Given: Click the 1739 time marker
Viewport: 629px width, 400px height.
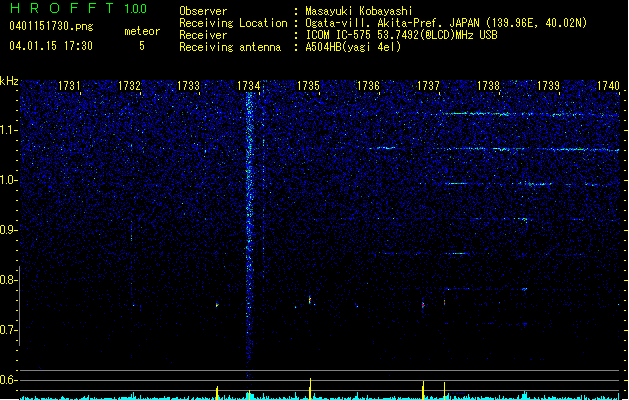Looking at the screenshot, I should pyautogui.click(x=548, y=86).
